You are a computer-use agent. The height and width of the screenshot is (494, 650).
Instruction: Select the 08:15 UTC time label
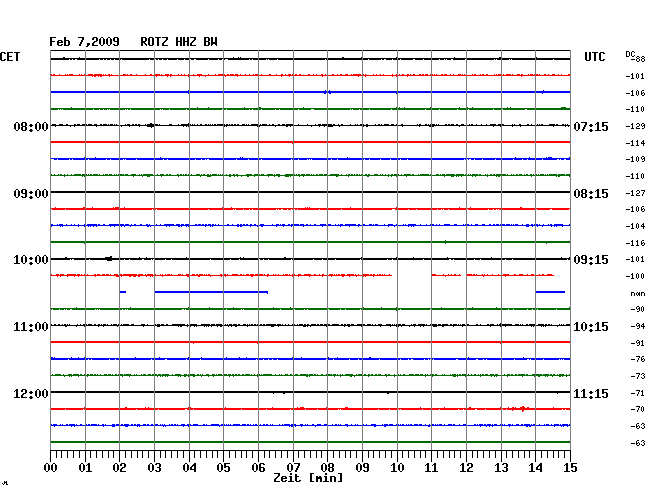591,194
